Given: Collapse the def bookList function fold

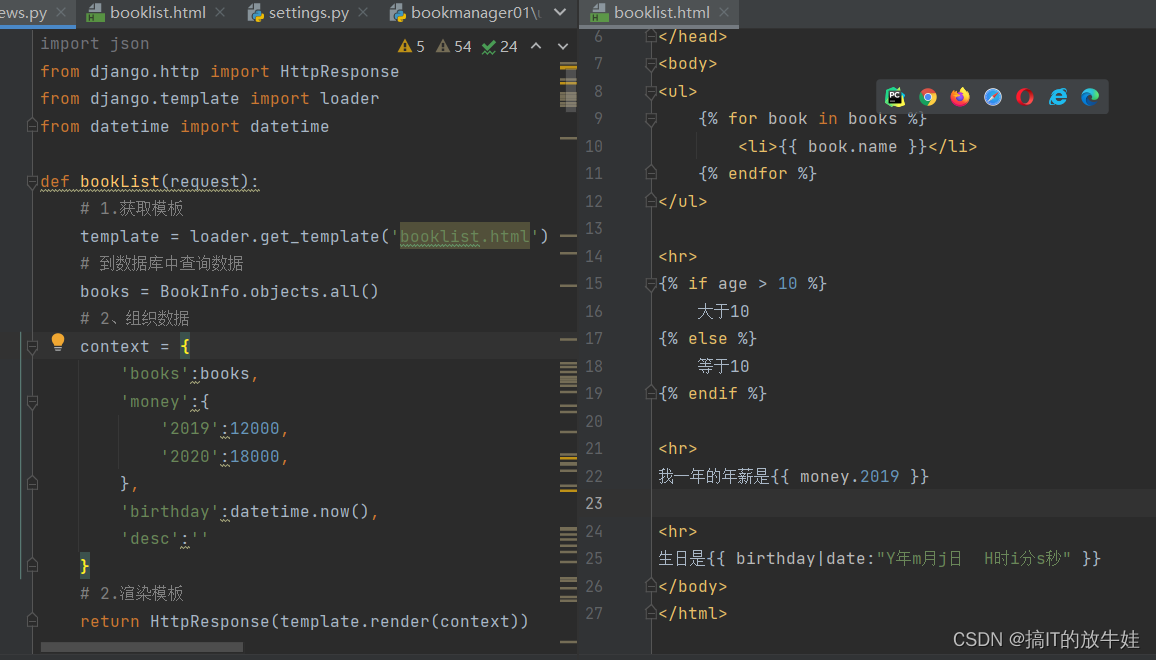Looking at the screenshot, I should 32,181.
